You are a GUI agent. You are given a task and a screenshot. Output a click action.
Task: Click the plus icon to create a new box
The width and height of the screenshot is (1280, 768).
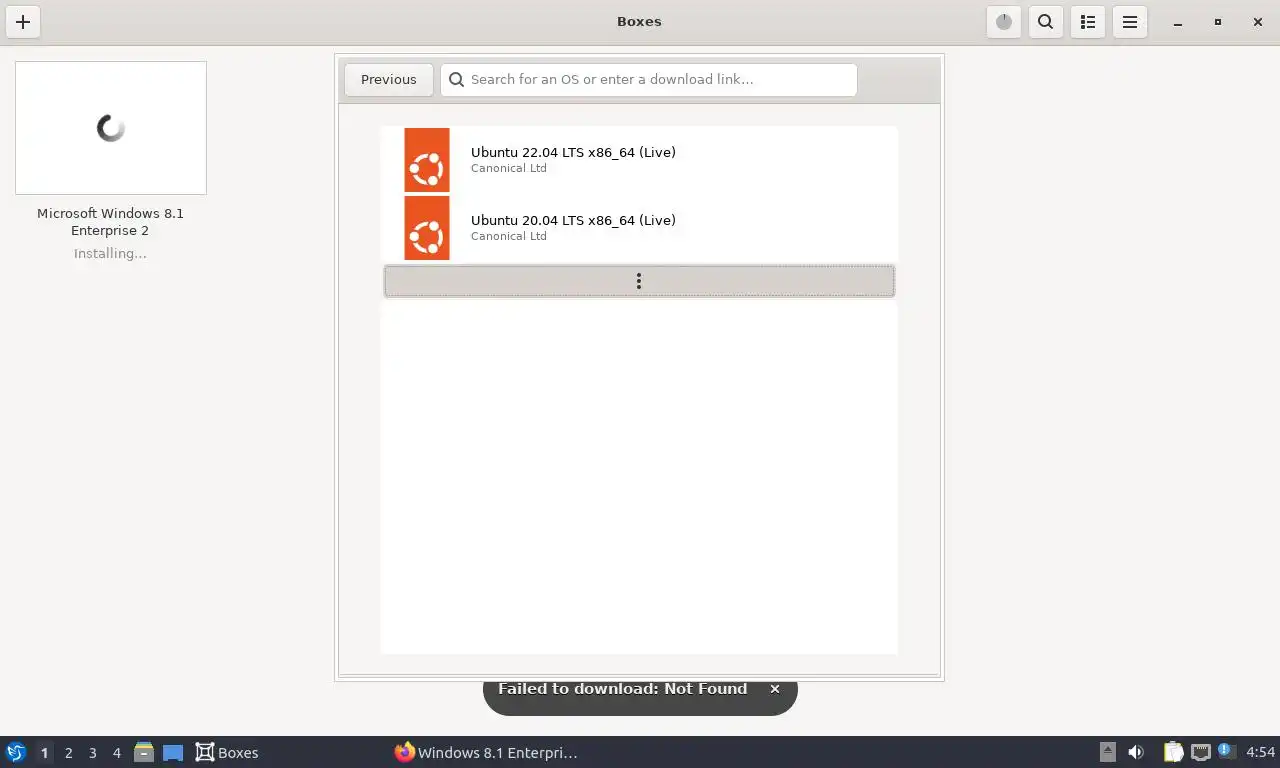[23, 22]
